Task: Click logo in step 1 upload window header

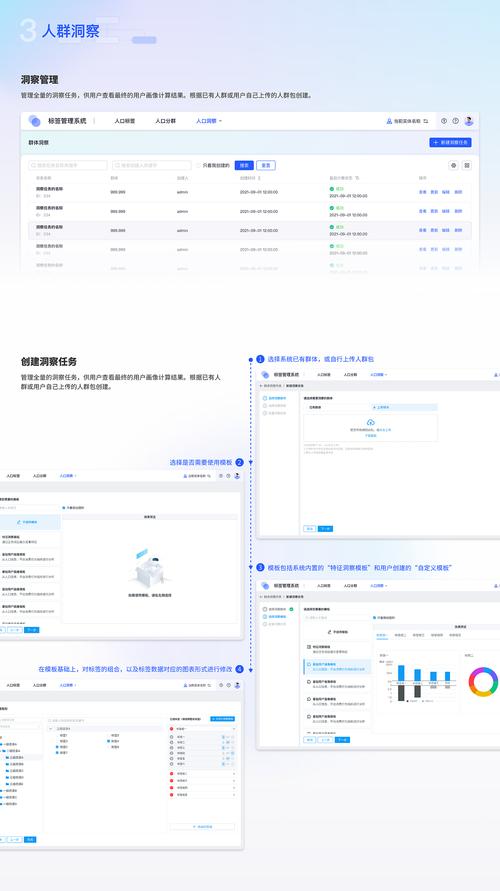Action: click(x=267, y=374)
